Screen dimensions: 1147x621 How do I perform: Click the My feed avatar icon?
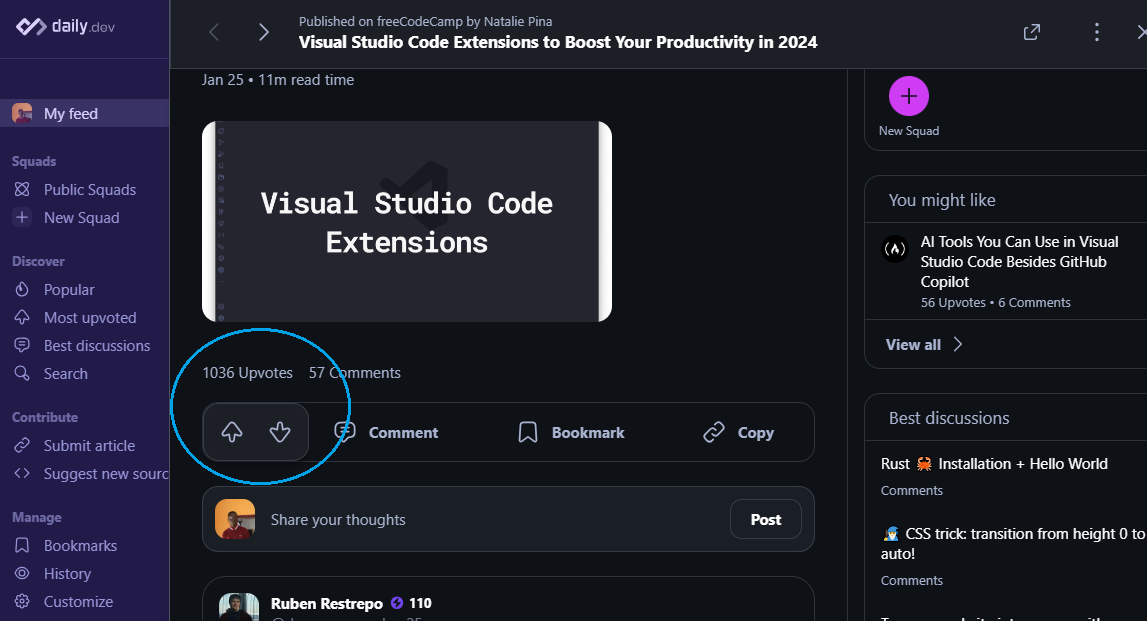point(22,113)
